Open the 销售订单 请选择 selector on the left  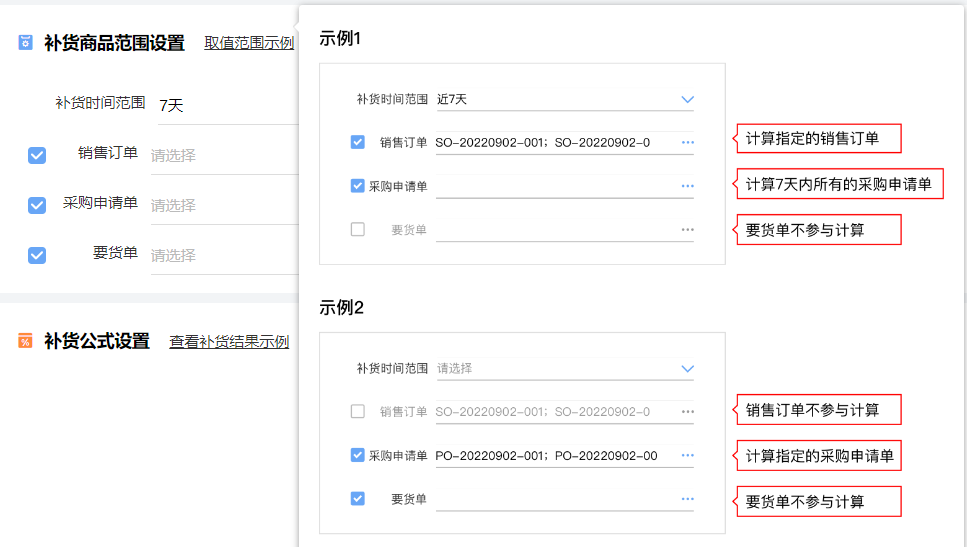[x=222, y=156]
